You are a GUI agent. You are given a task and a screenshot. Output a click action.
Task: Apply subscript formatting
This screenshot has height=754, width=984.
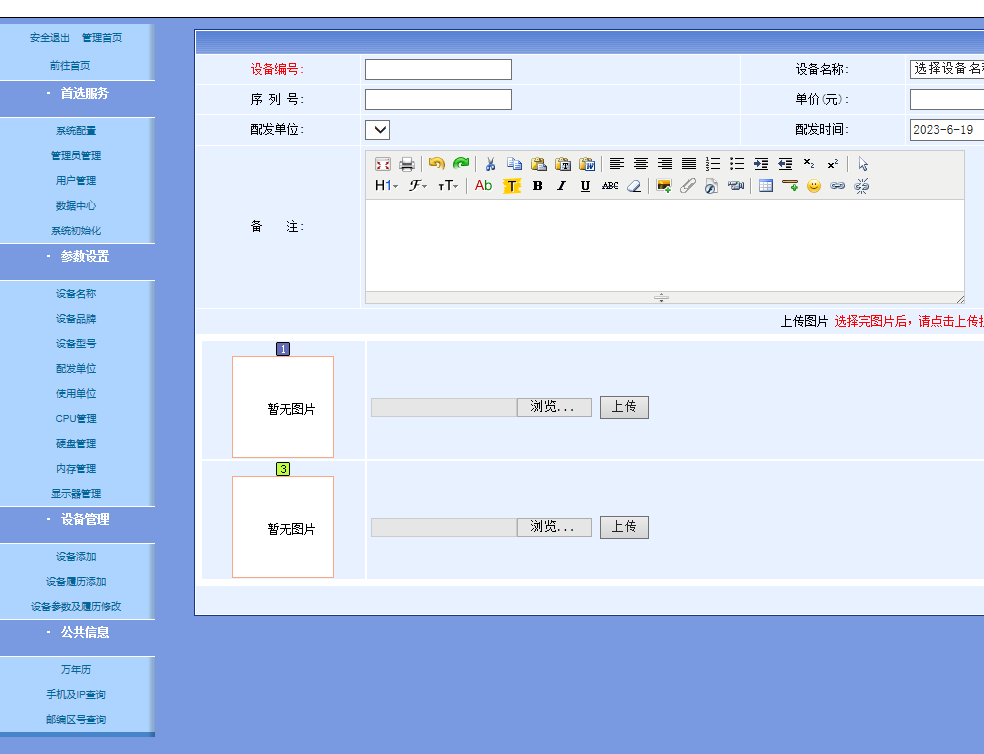(809, 164)
